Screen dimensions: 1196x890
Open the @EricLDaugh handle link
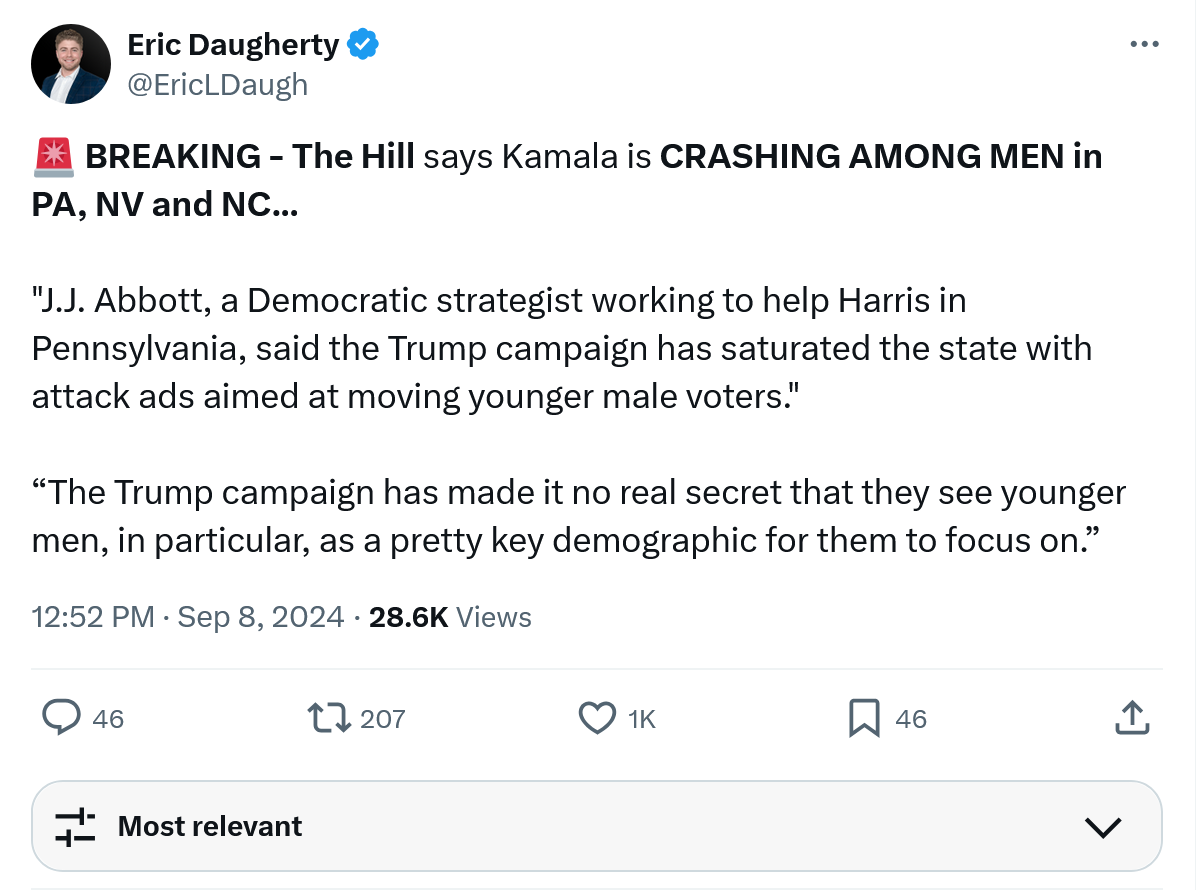[x=217, y=85]
